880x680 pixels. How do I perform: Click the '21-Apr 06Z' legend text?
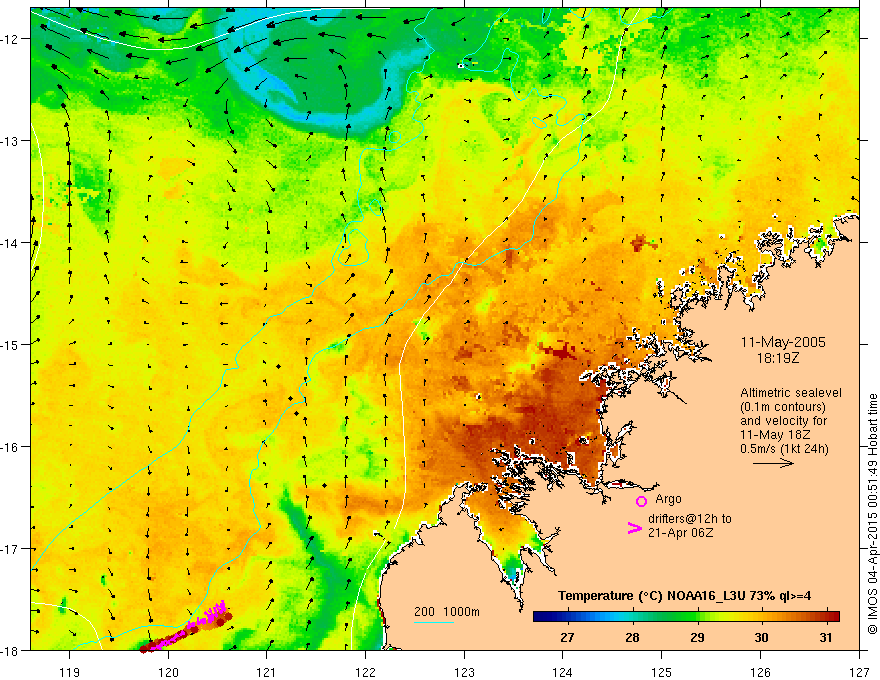(x=681, y=533)
